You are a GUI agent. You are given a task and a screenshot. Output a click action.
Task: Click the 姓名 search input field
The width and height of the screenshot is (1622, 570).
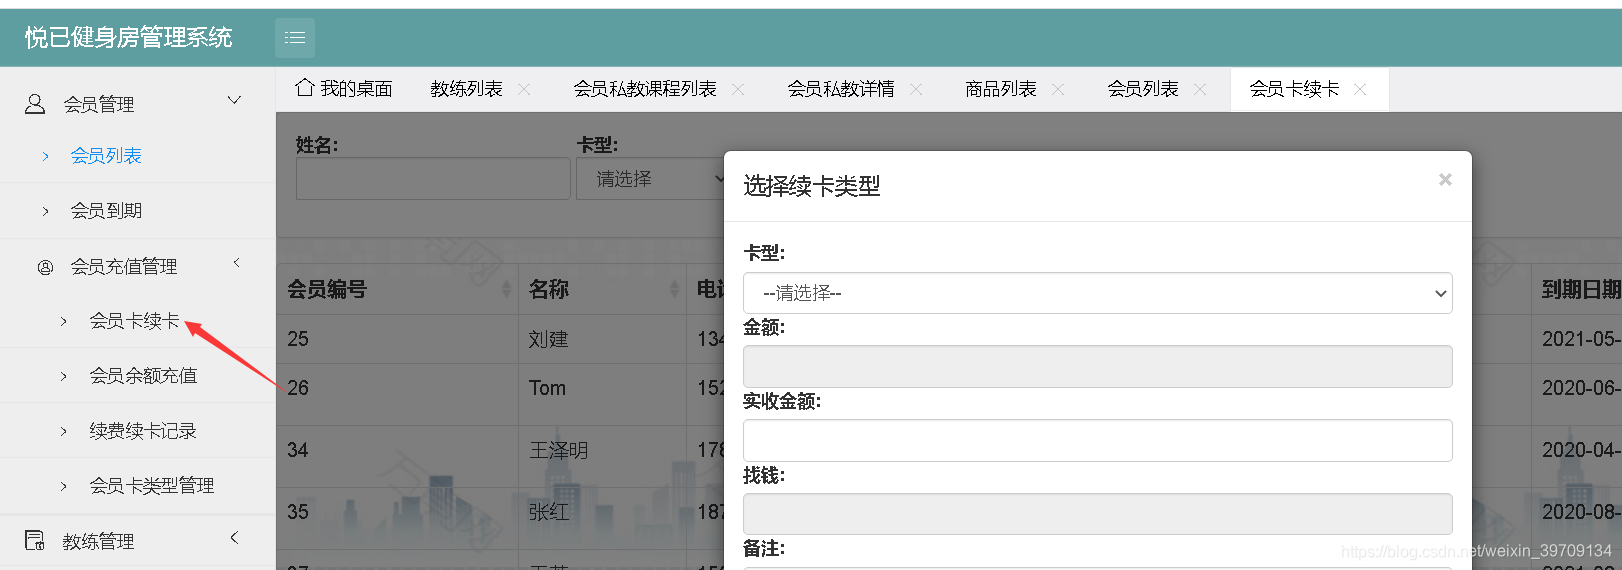tap(433, 179)
